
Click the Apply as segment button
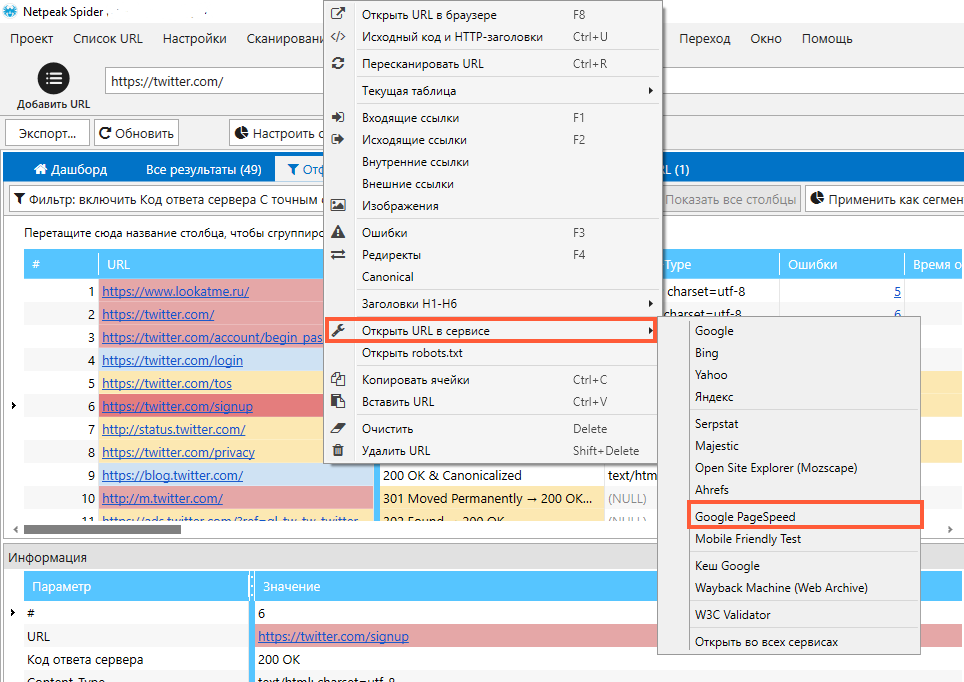[x=885, y=199]
